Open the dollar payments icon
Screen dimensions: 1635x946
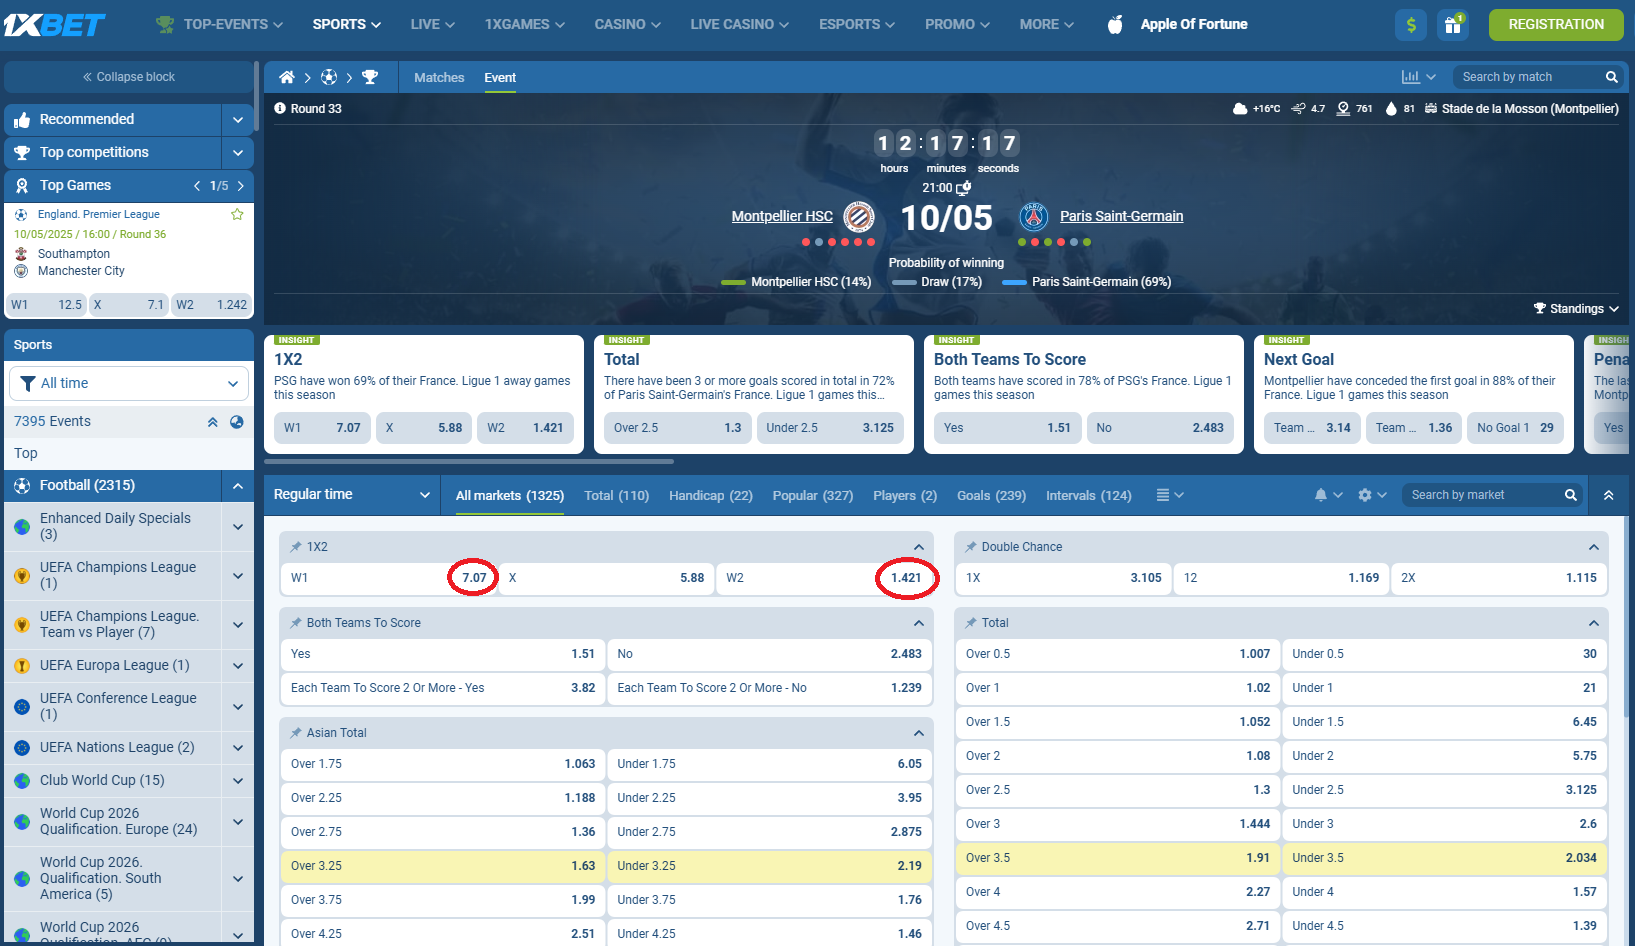(1411, 25)
